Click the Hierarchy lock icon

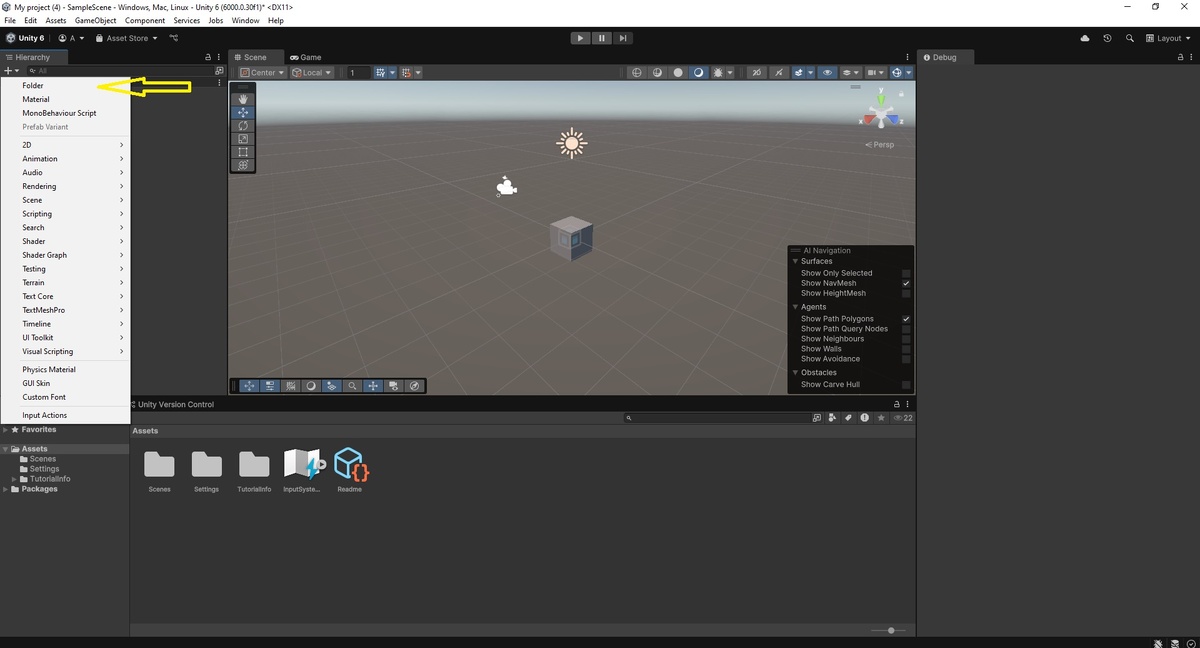tap(208, 57)
